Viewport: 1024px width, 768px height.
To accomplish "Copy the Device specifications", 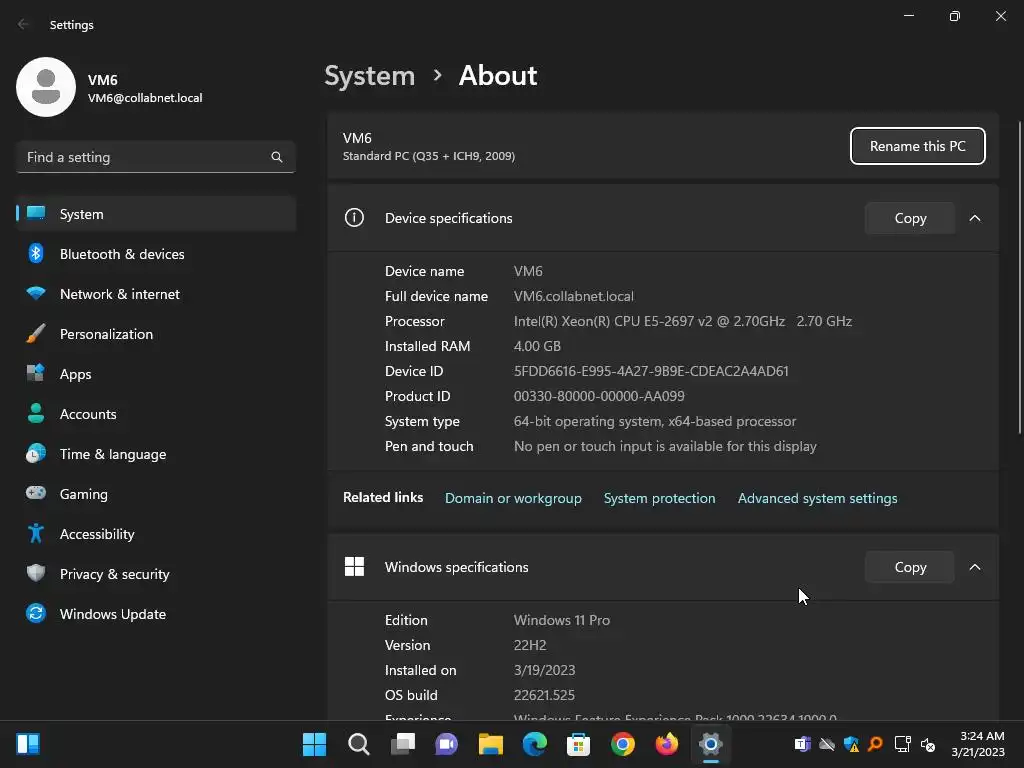I will click(910, 218).
